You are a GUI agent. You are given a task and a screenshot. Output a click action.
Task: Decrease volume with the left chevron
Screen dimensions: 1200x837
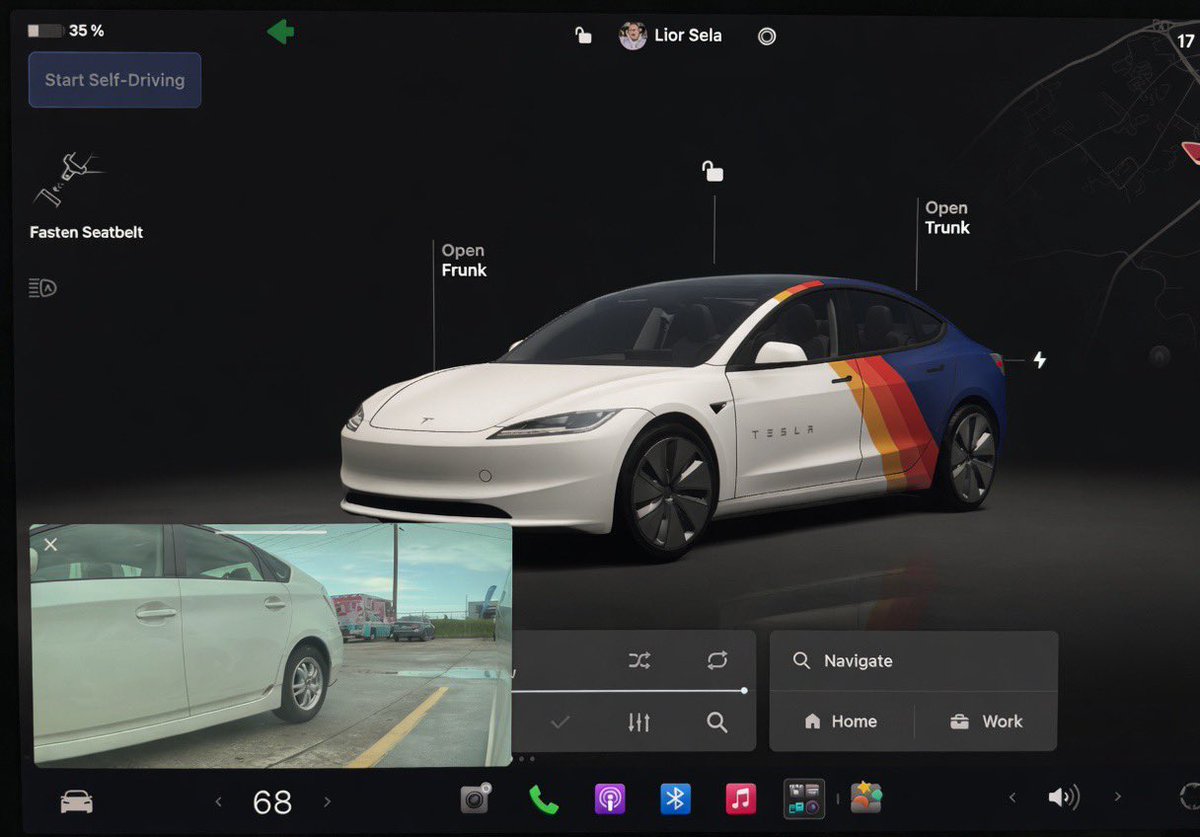pyautogui.click(x=1012, y=797)
